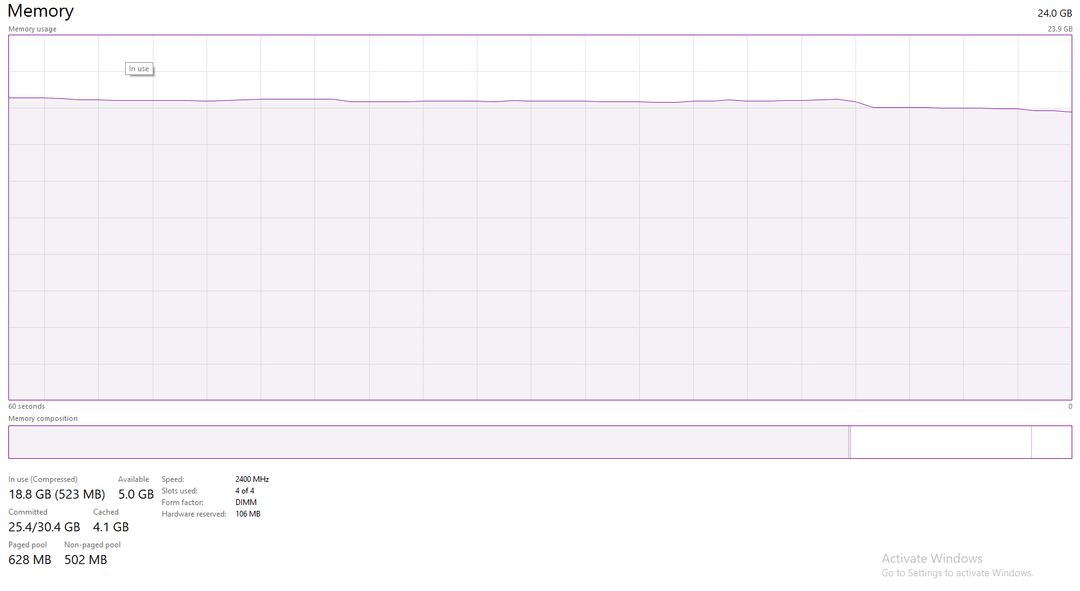Click the Memory heading title
The width and height of the screenshot is (1080, 591).
pyautogui.click(x=41, y=11)
